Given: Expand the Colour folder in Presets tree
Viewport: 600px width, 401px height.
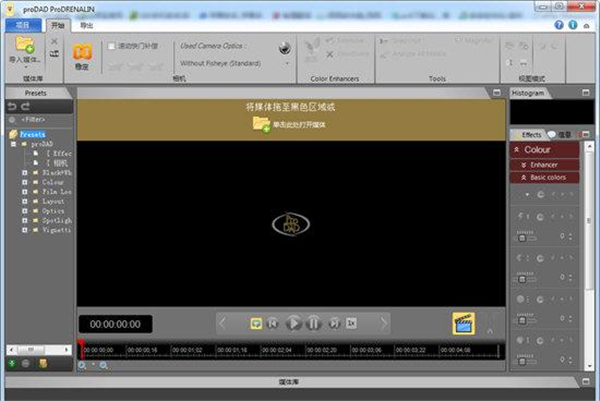Looking at the screenshot, I should point(23,183).
